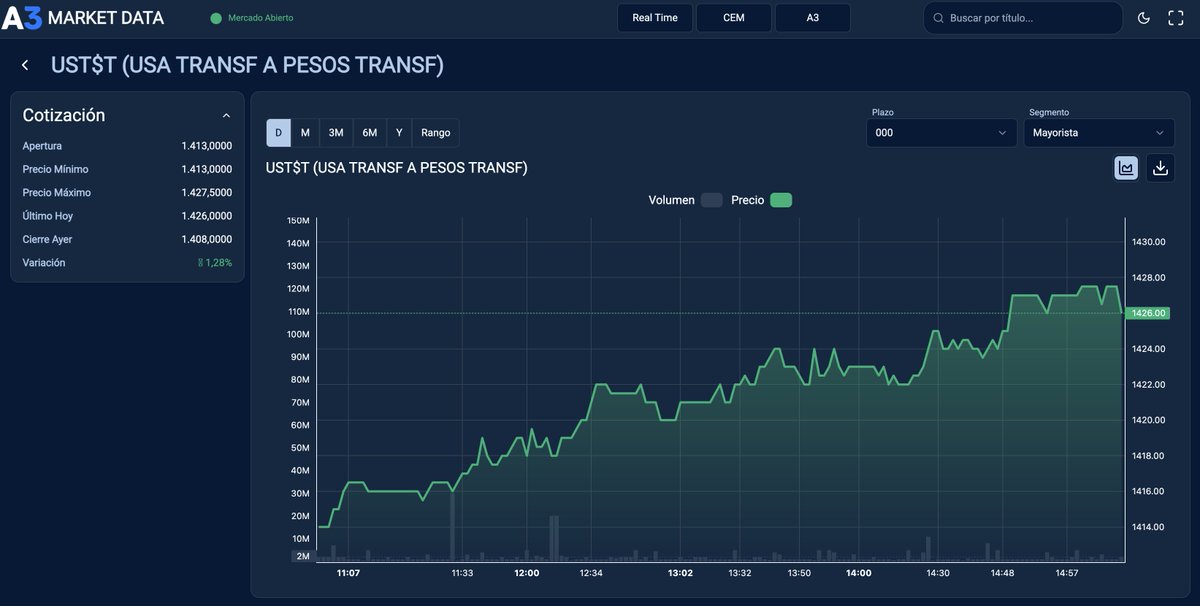
Task: Switch chart type with the chart icon
Action: tap(1126, 168)
